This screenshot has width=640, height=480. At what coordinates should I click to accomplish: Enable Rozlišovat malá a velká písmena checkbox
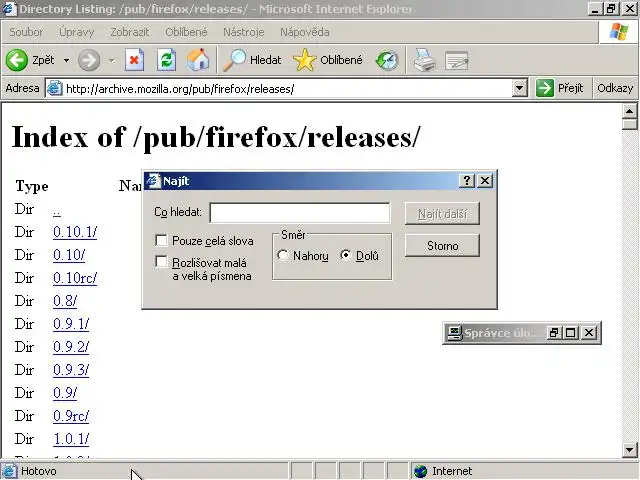pos(161,262)
